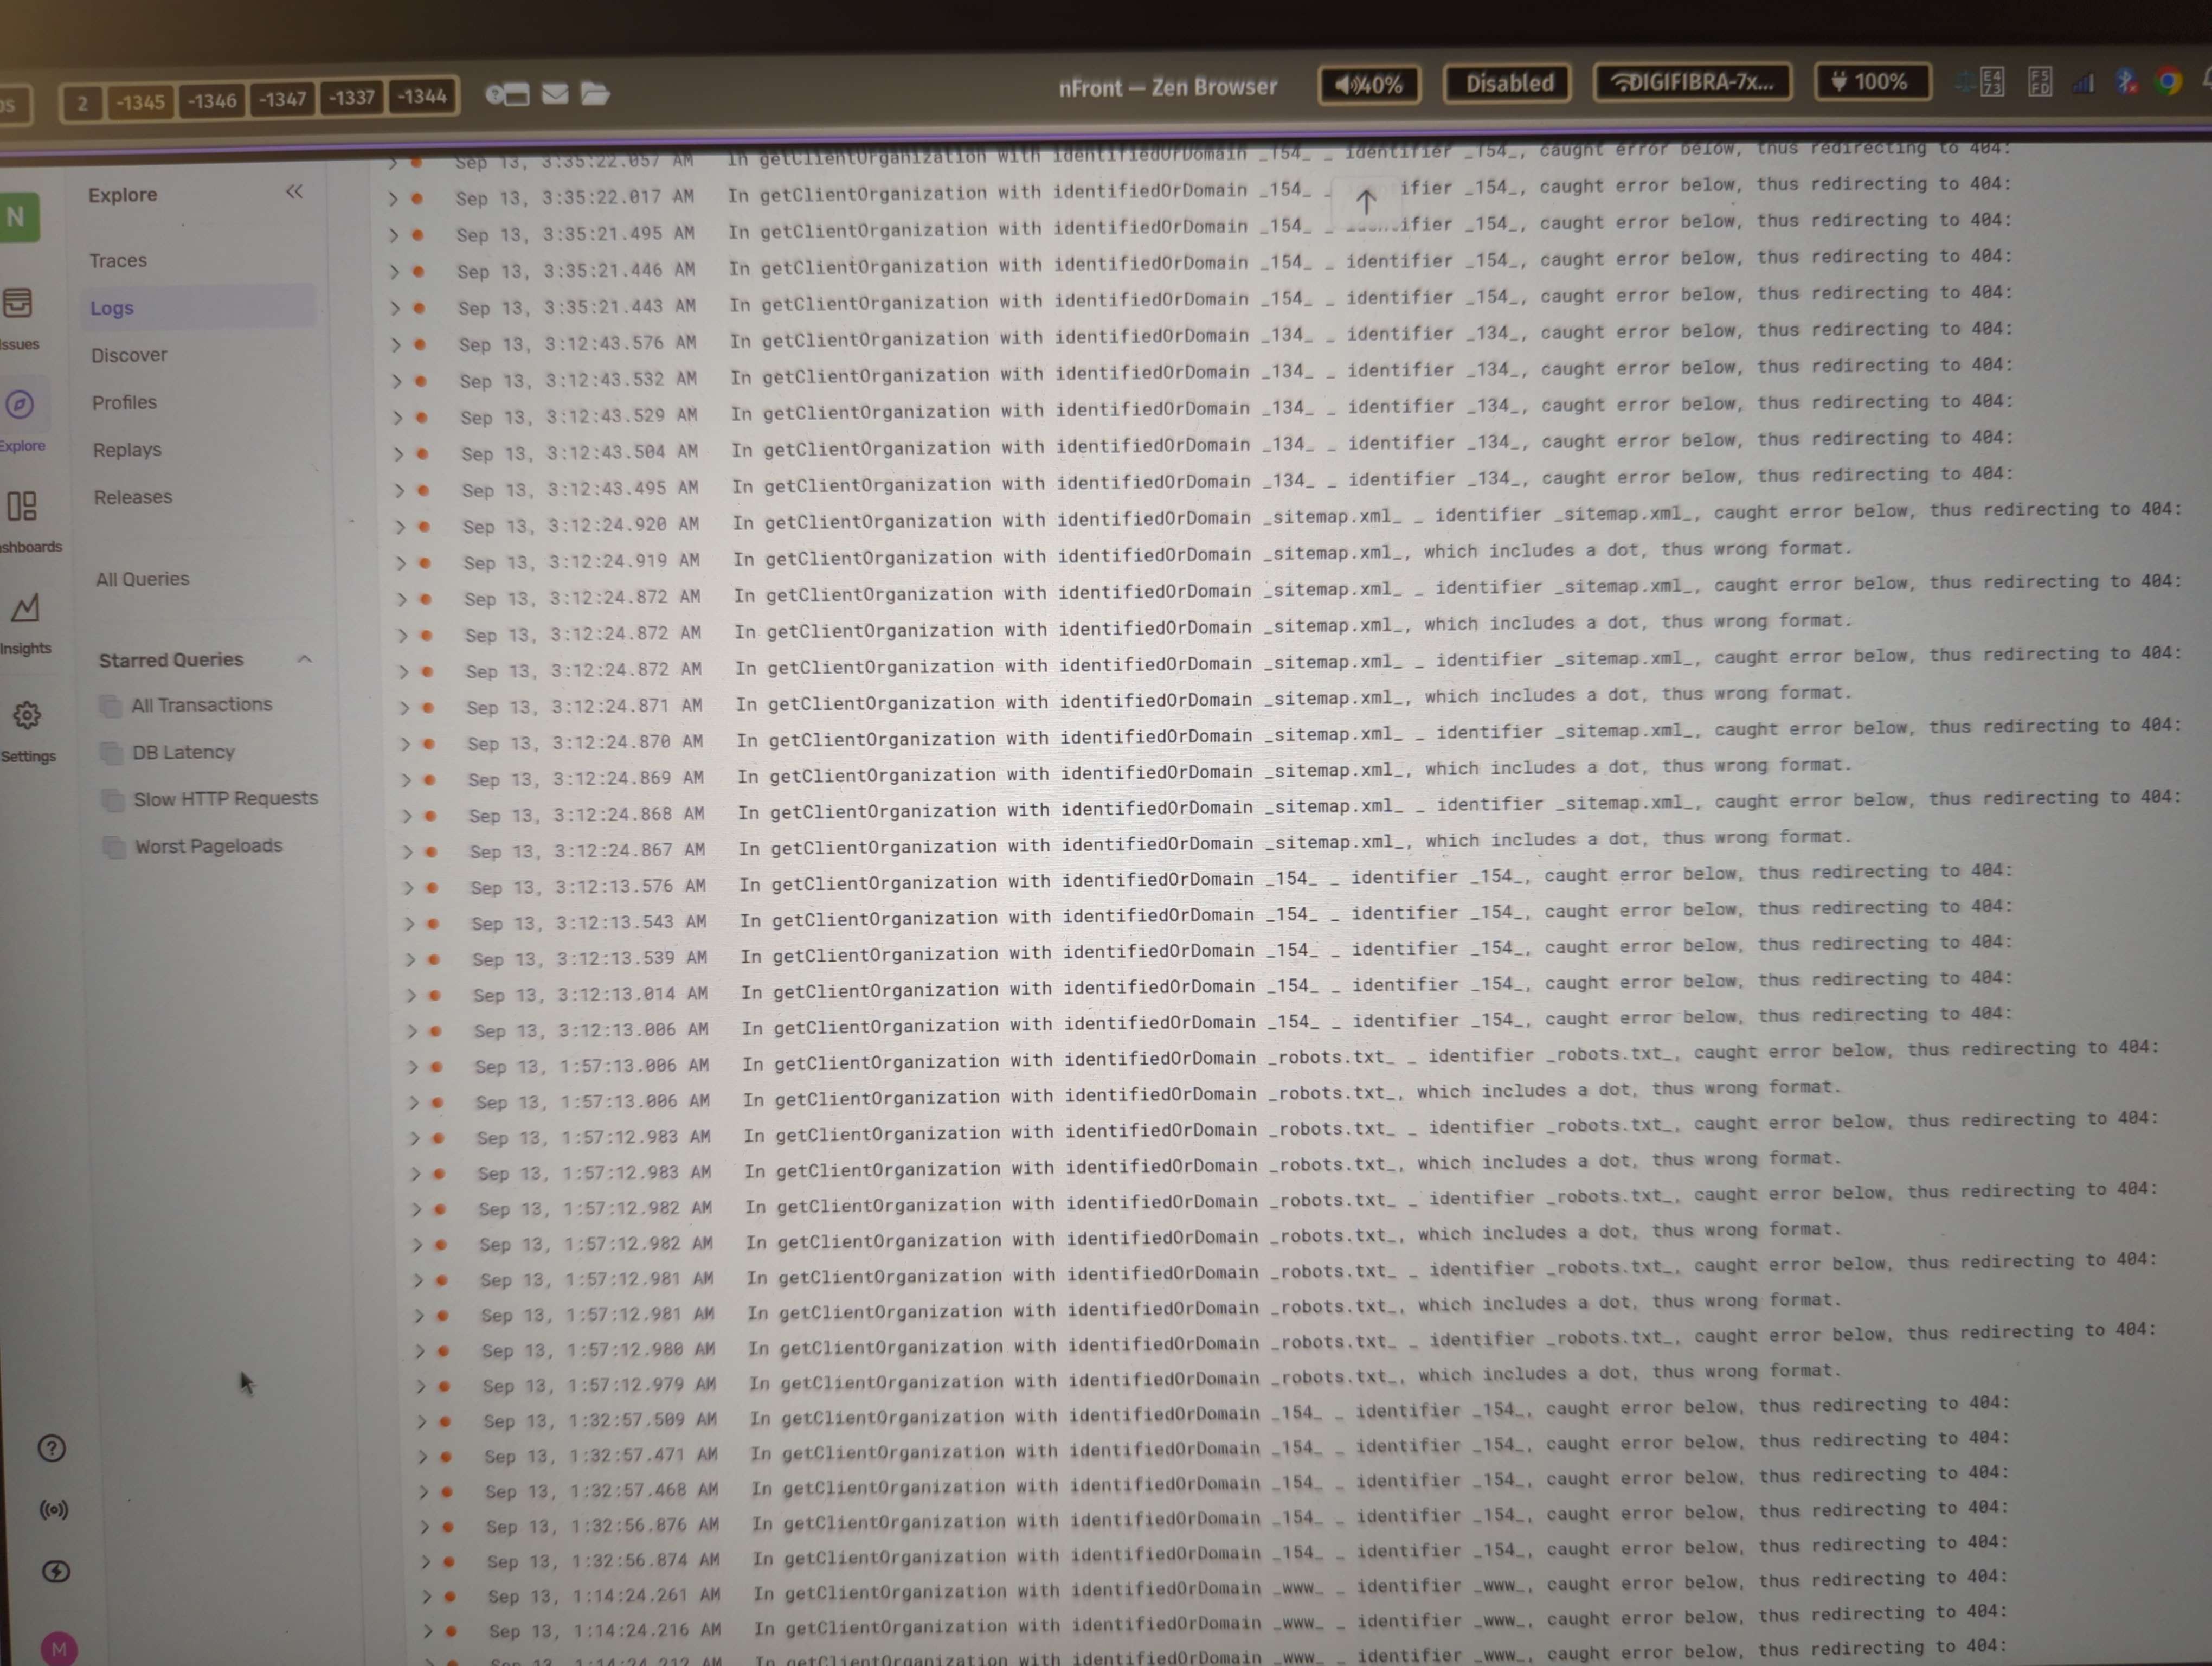The height and width of the screenshot is (1666, 2212).
Task: Collapse the Explore sidebar with double chevron
Action: [294, 192]
